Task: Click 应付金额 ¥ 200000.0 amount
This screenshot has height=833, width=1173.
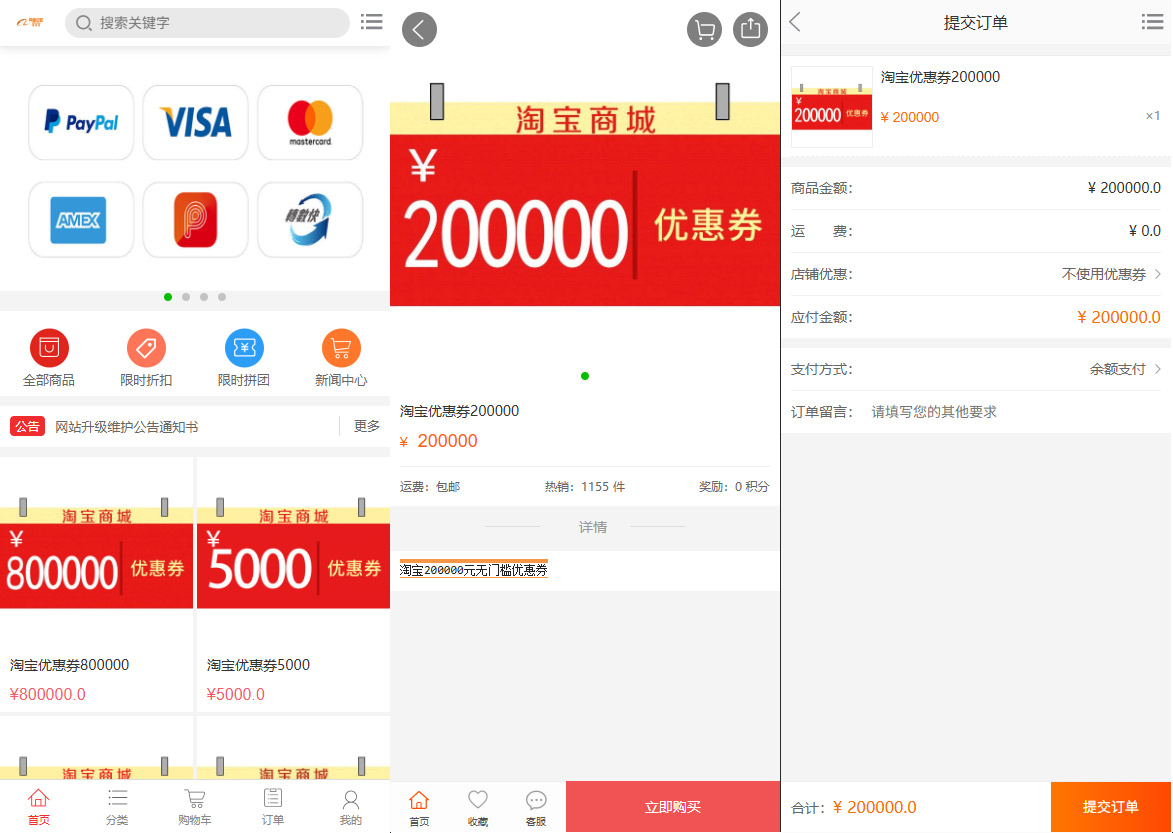Action: pyautogui.click(x=1118, y=317)
